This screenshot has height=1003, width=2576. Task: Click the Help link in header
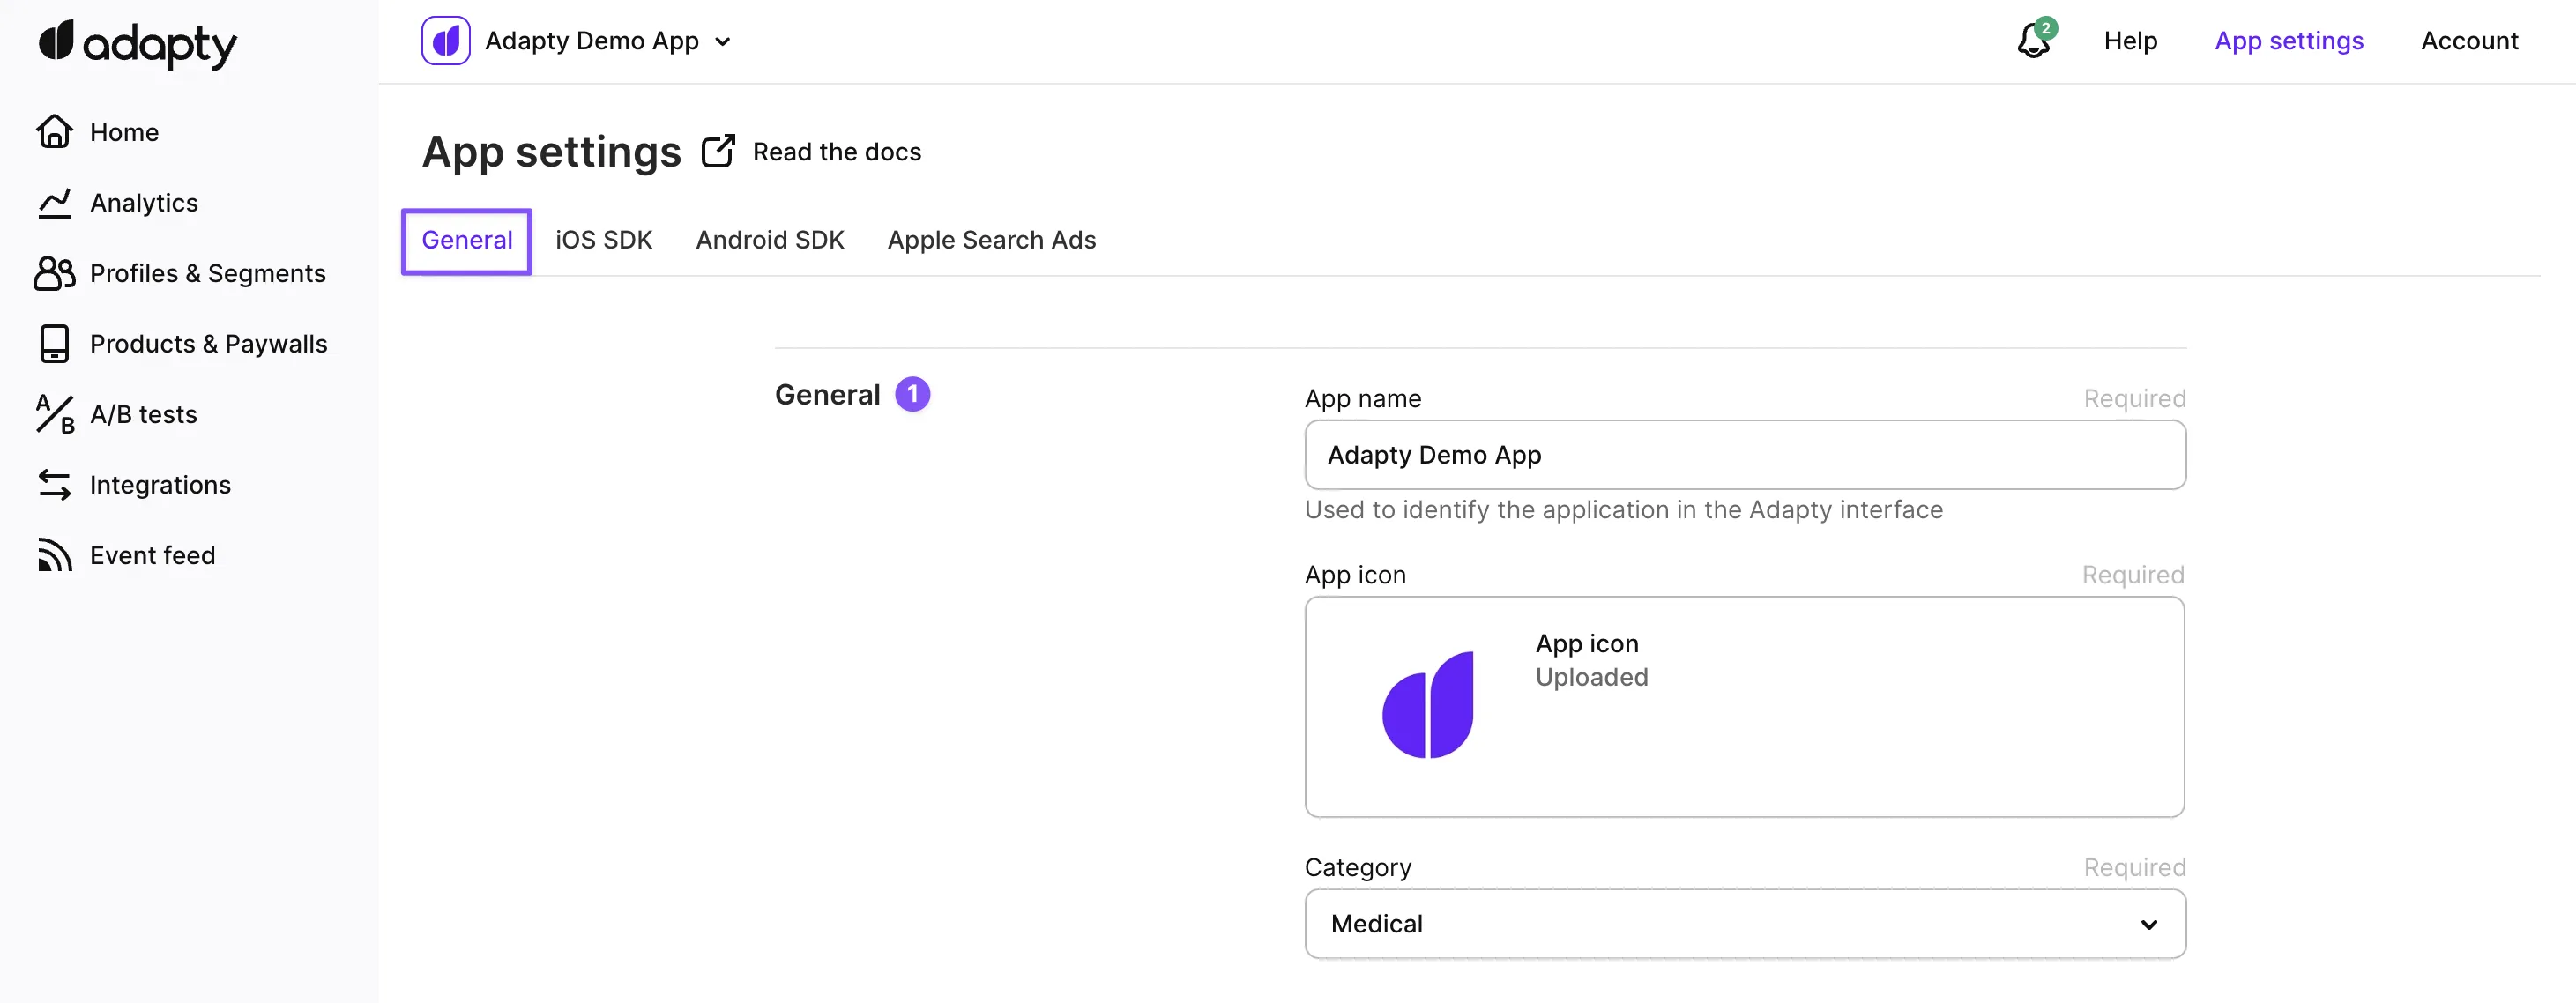pyautogui.click(x=2130, y=41)
